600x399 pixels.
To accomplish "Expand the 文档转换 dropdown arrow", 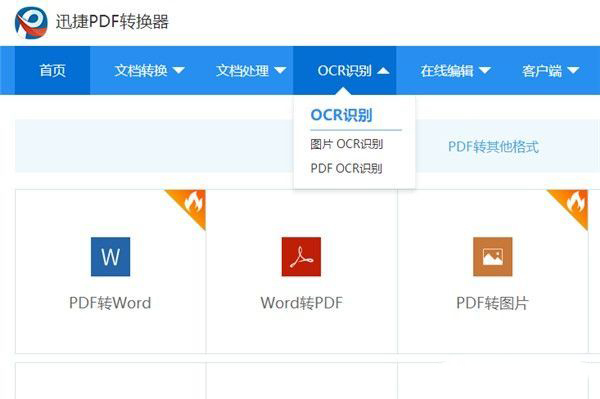I will 178,70.
